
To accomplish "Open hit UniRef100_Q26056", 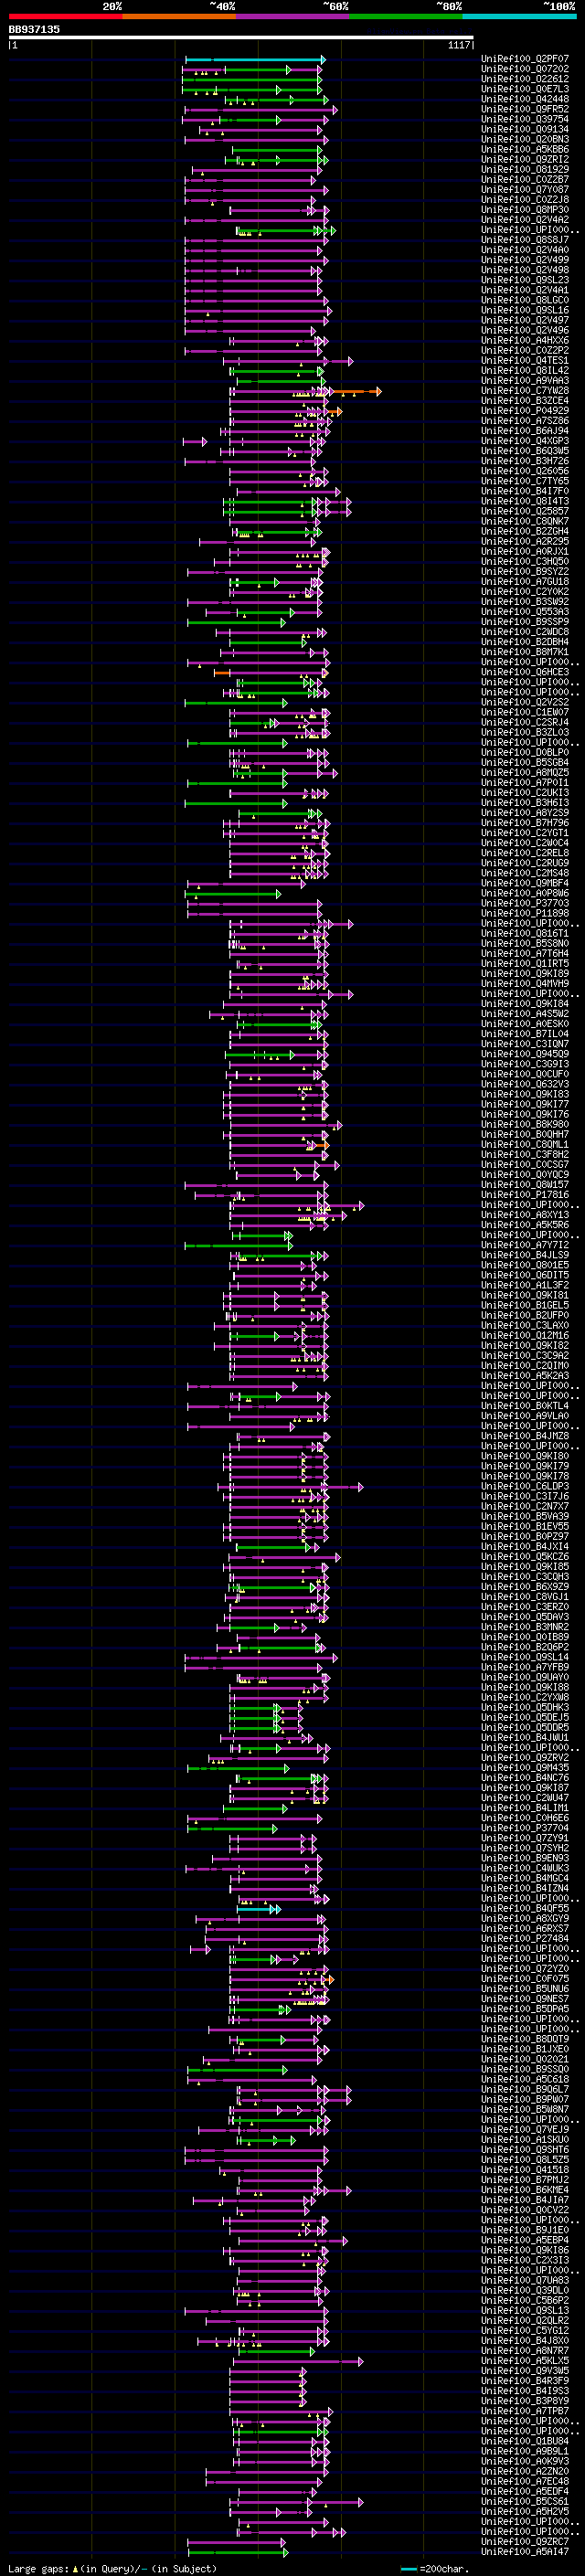I will click(525, 471).
